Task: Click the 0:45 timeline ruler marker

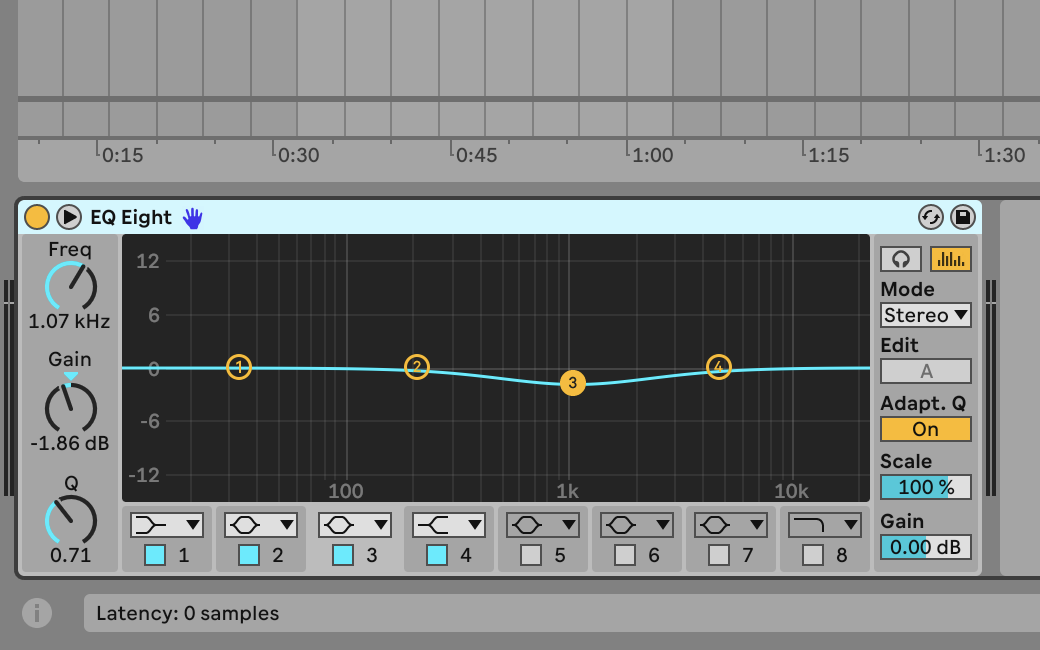Action: [x=476, y=155]
